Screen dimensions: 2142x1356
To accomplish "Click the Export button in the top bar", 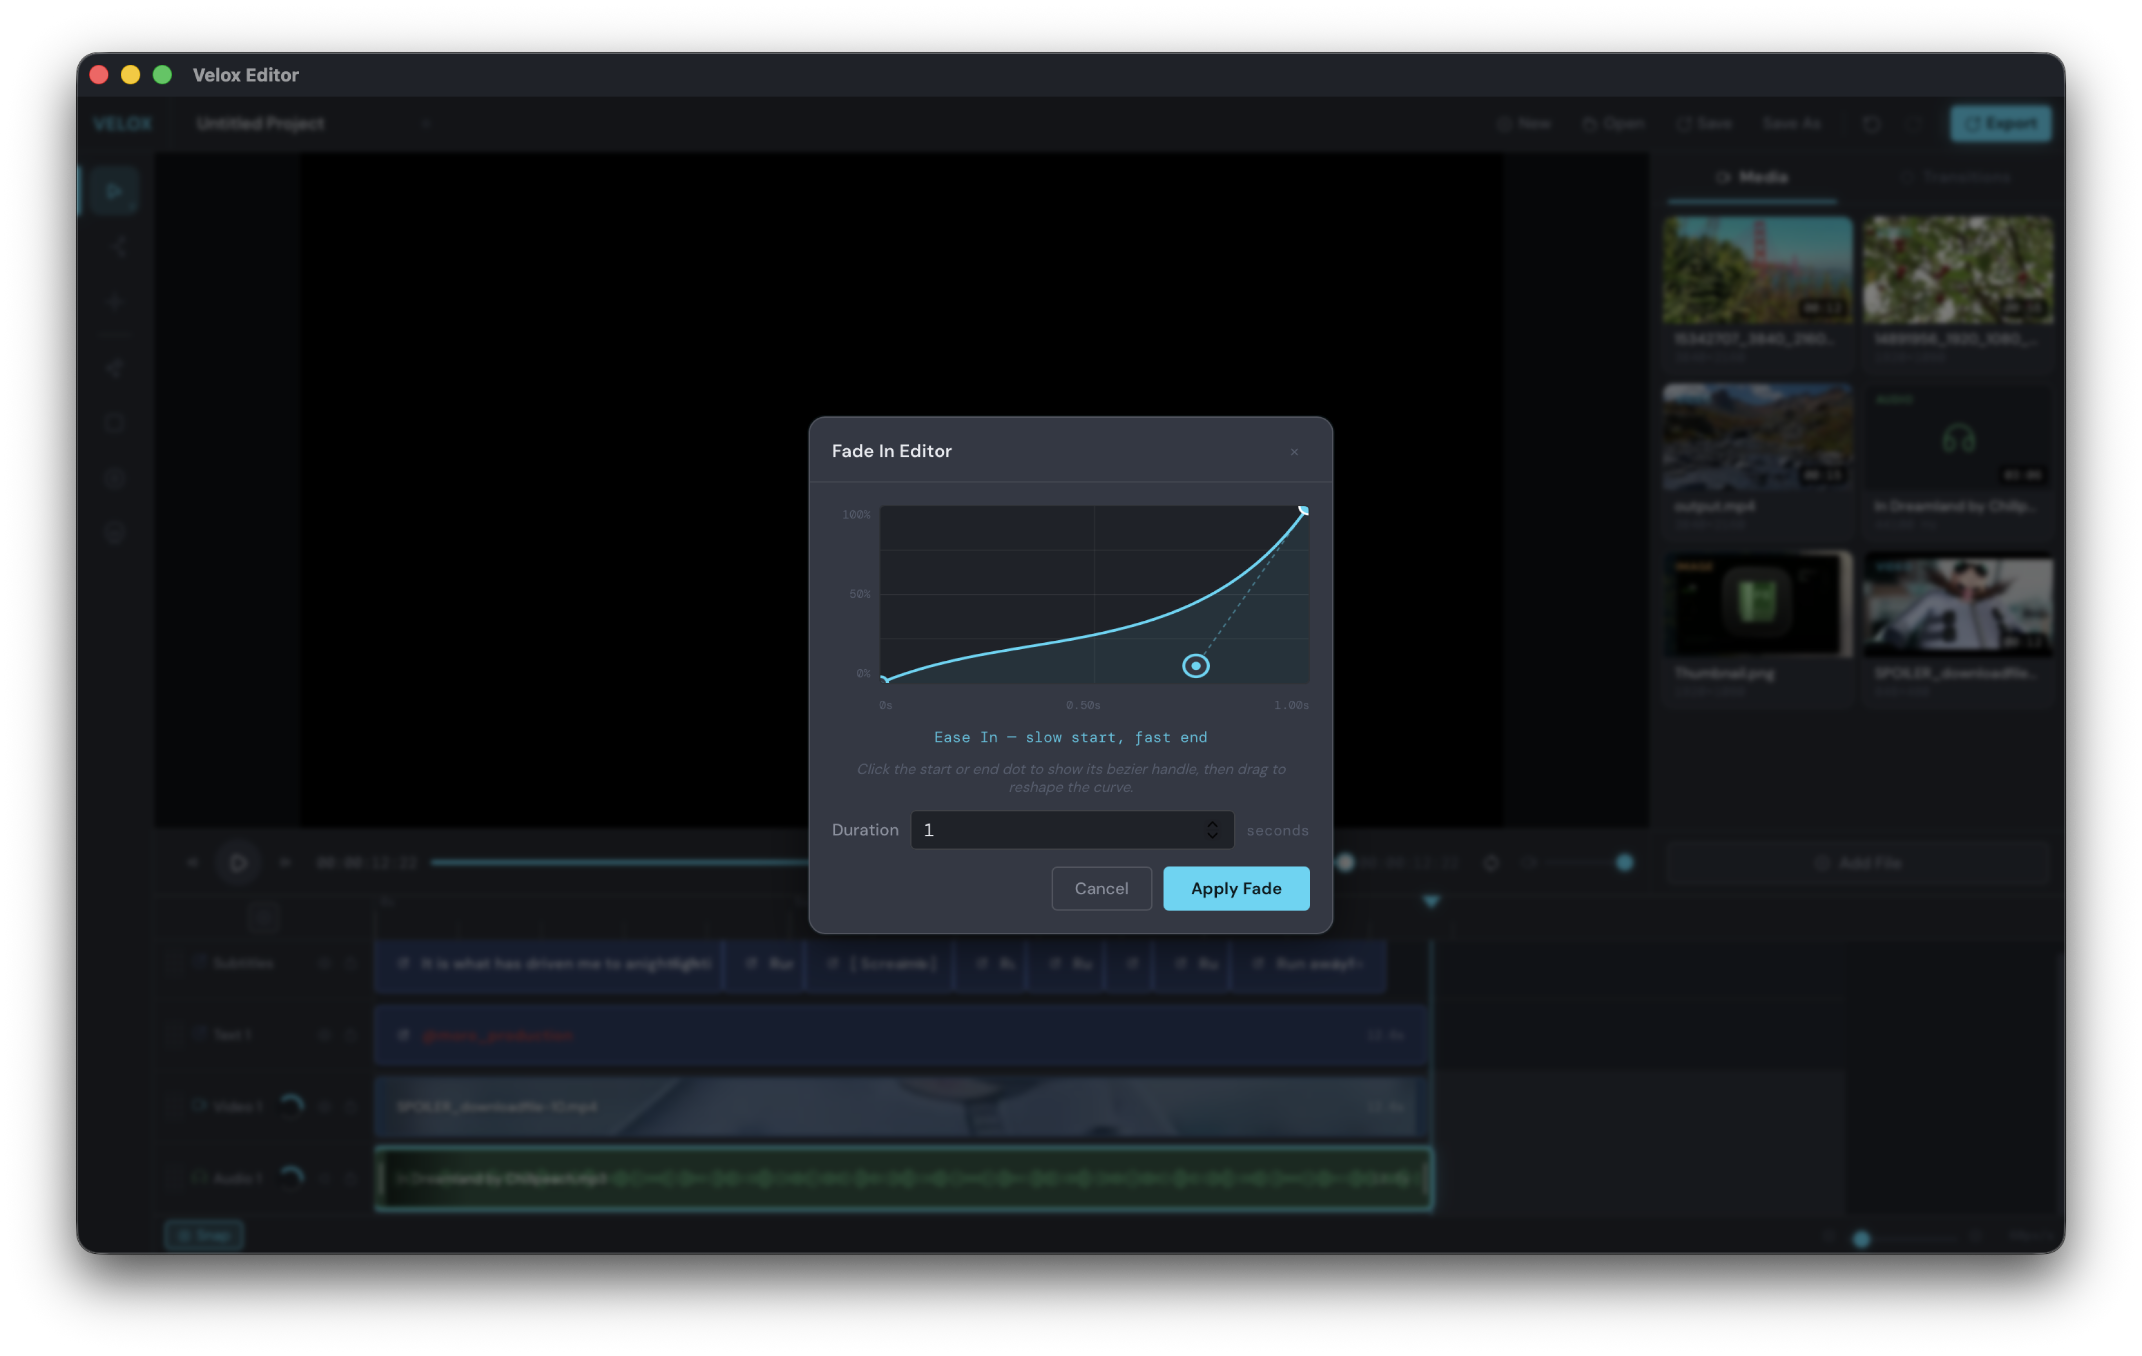I will click(x=2000, y=123).
